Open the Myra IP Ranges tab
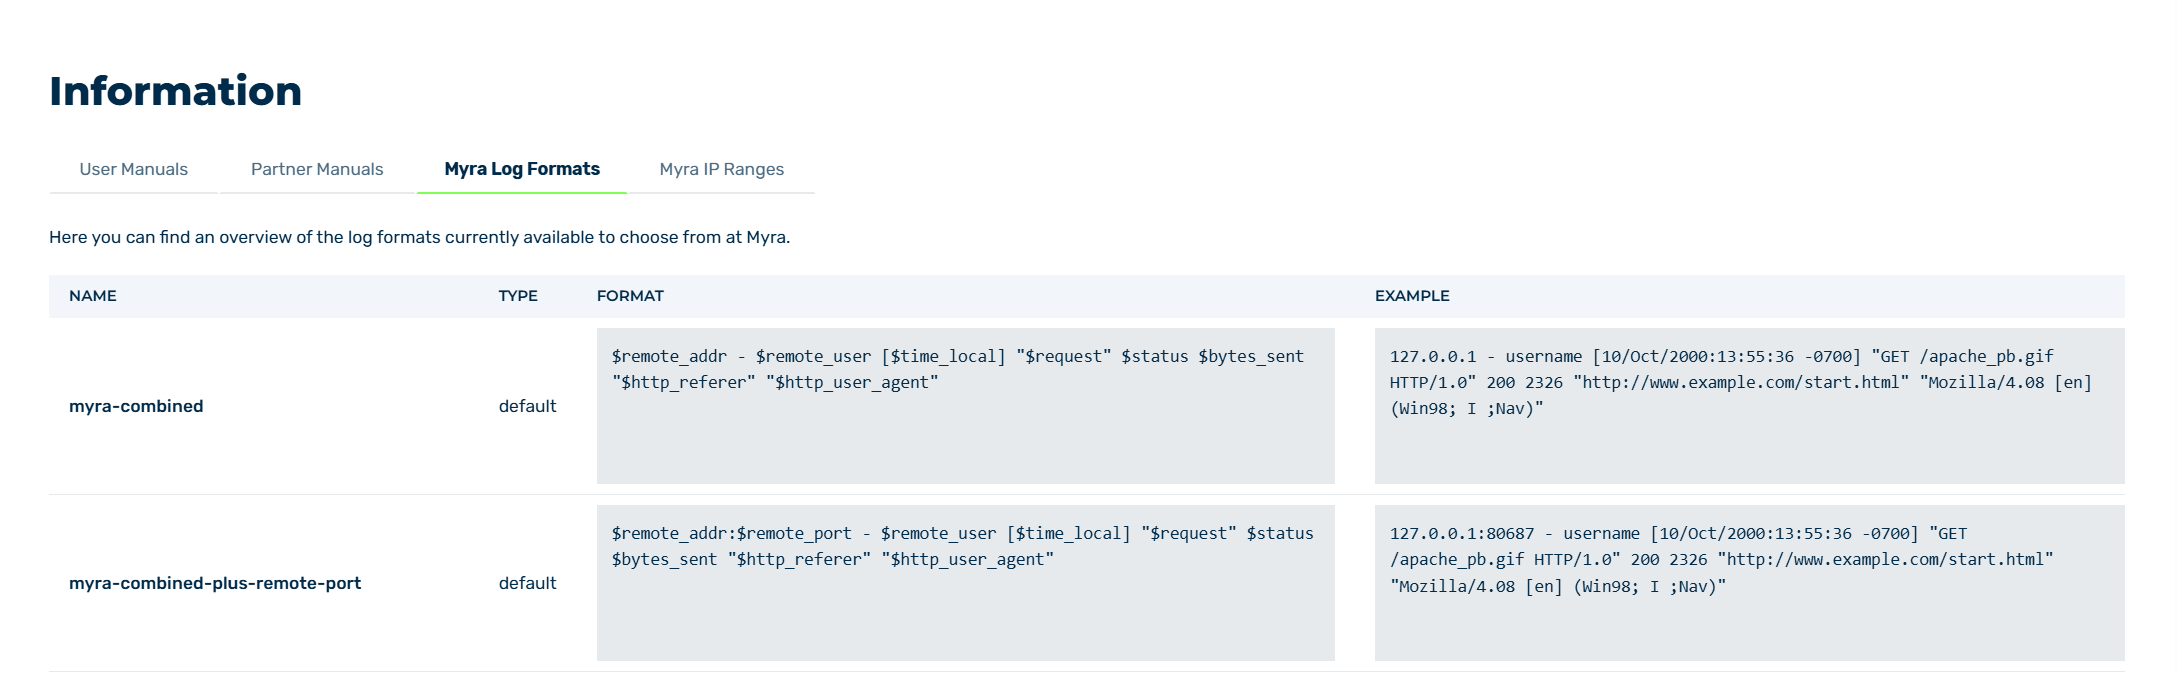2177x675 pixels. pyautogui.click(x=721, y=169)
